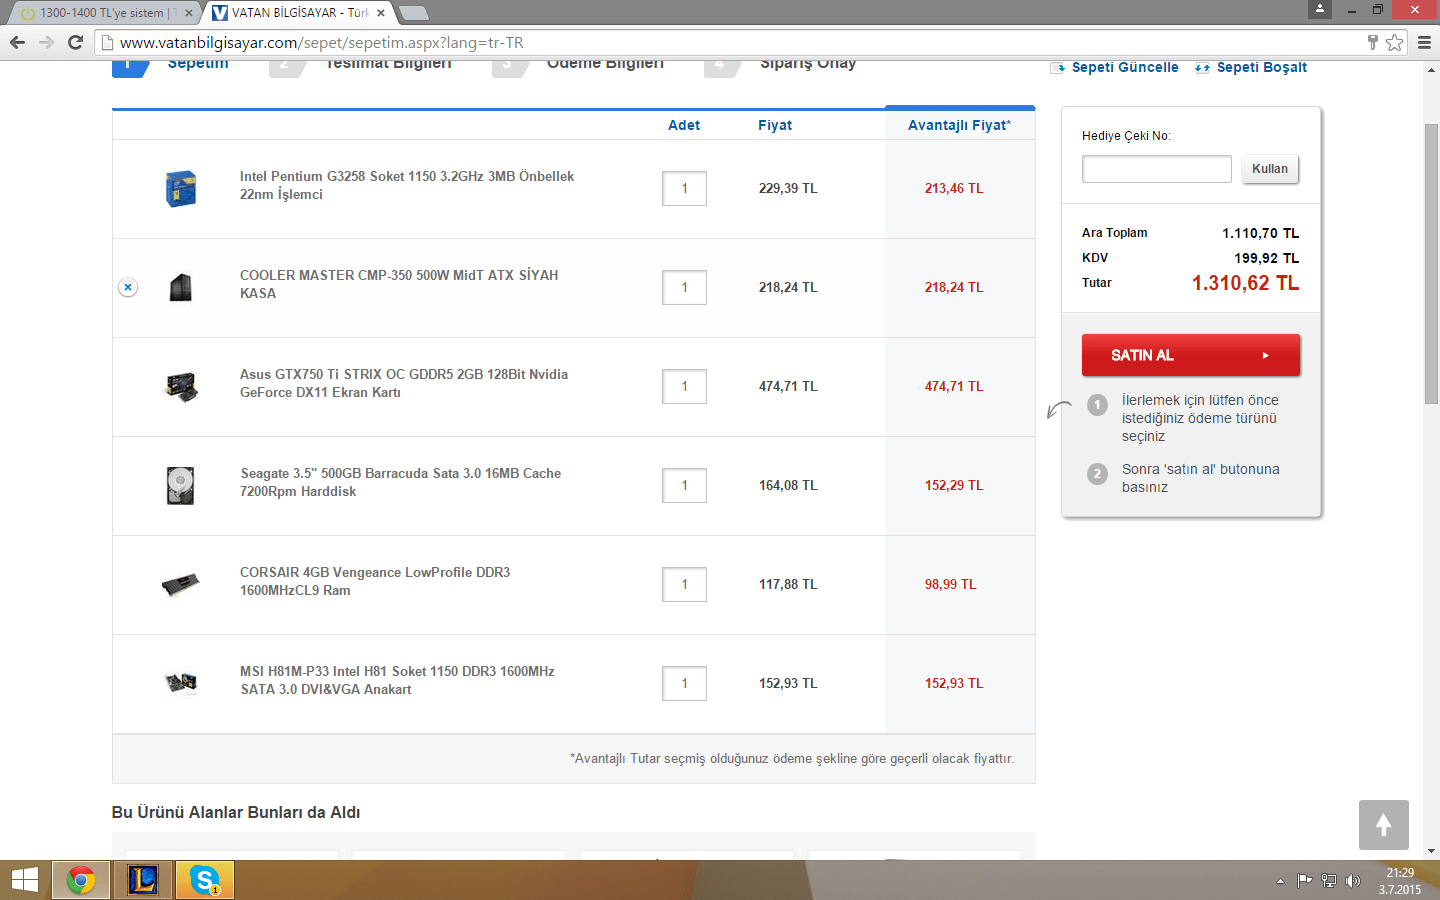Click the Tutar total 1.310,62 TL
Screen dimensions: 1440x900
tap(1245, 283)
